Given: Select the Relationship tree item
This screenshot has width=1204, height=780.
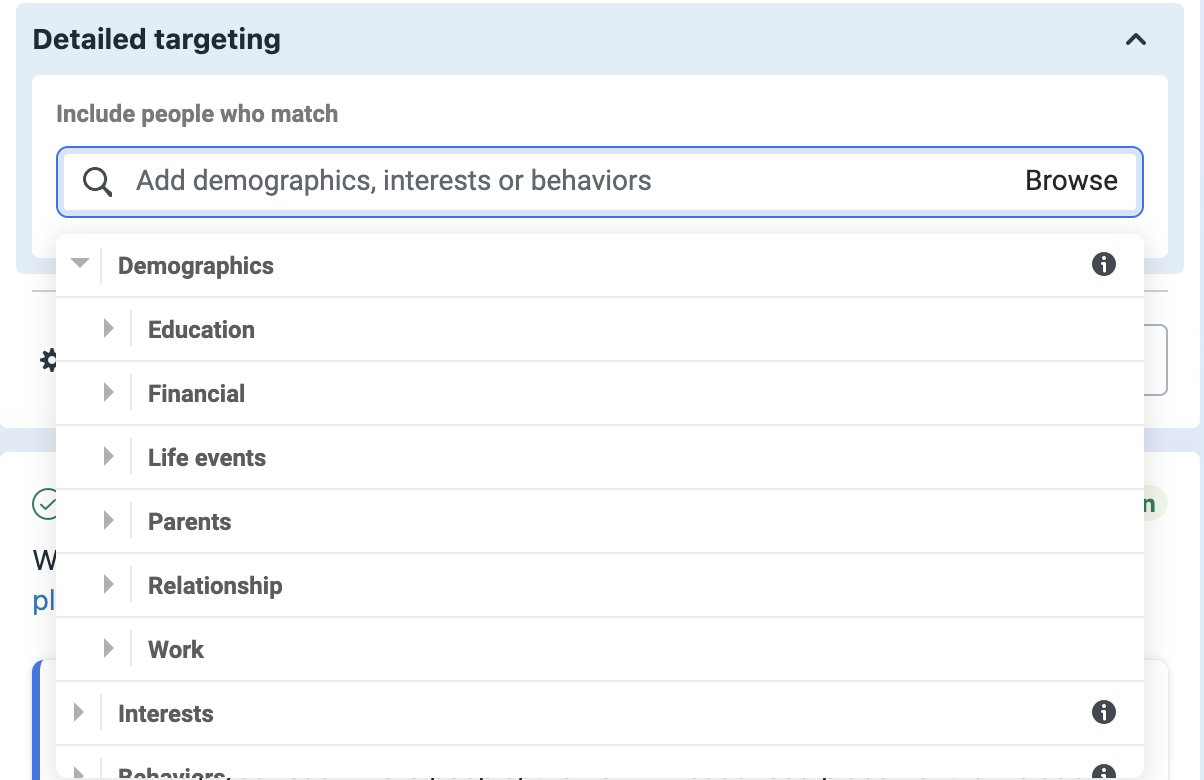Looking at the screenshot, I should coord(600,585).
